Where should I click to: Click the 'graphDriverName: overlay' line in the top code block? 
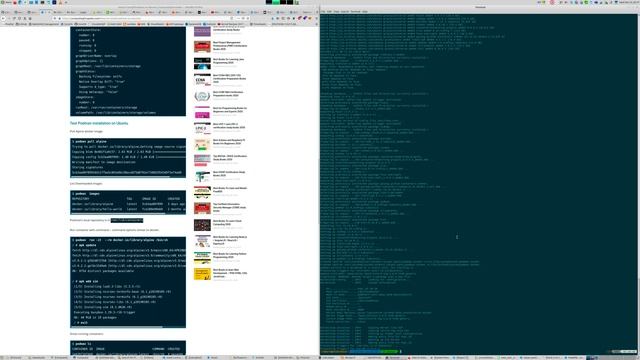[96, 56]
